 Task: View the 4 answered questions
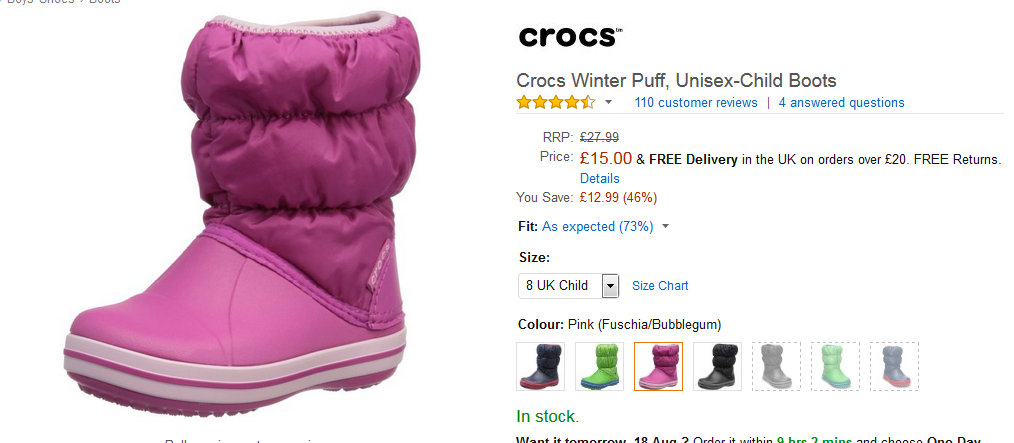[x=841, y=103]
